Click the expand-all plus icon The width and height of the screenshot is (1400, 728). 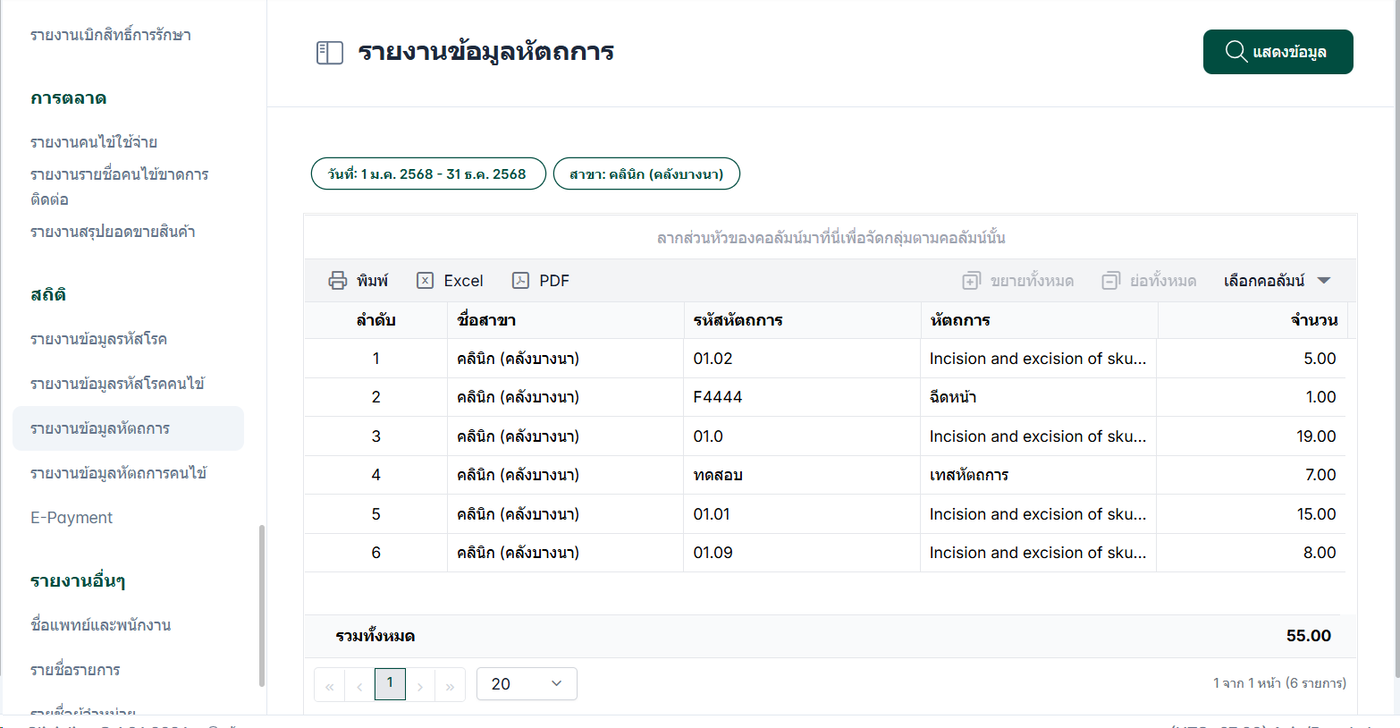click(x=971, y=281)
